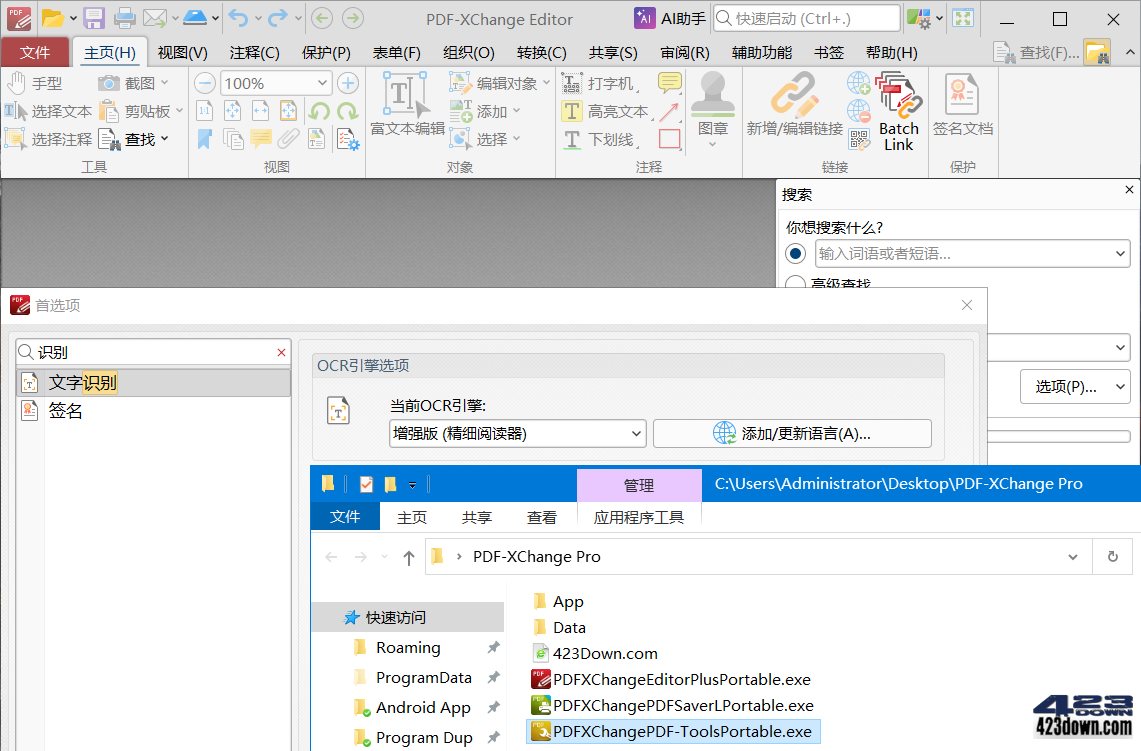
Task: Select the Hand (手型) tool
Action: pos(34,84)
